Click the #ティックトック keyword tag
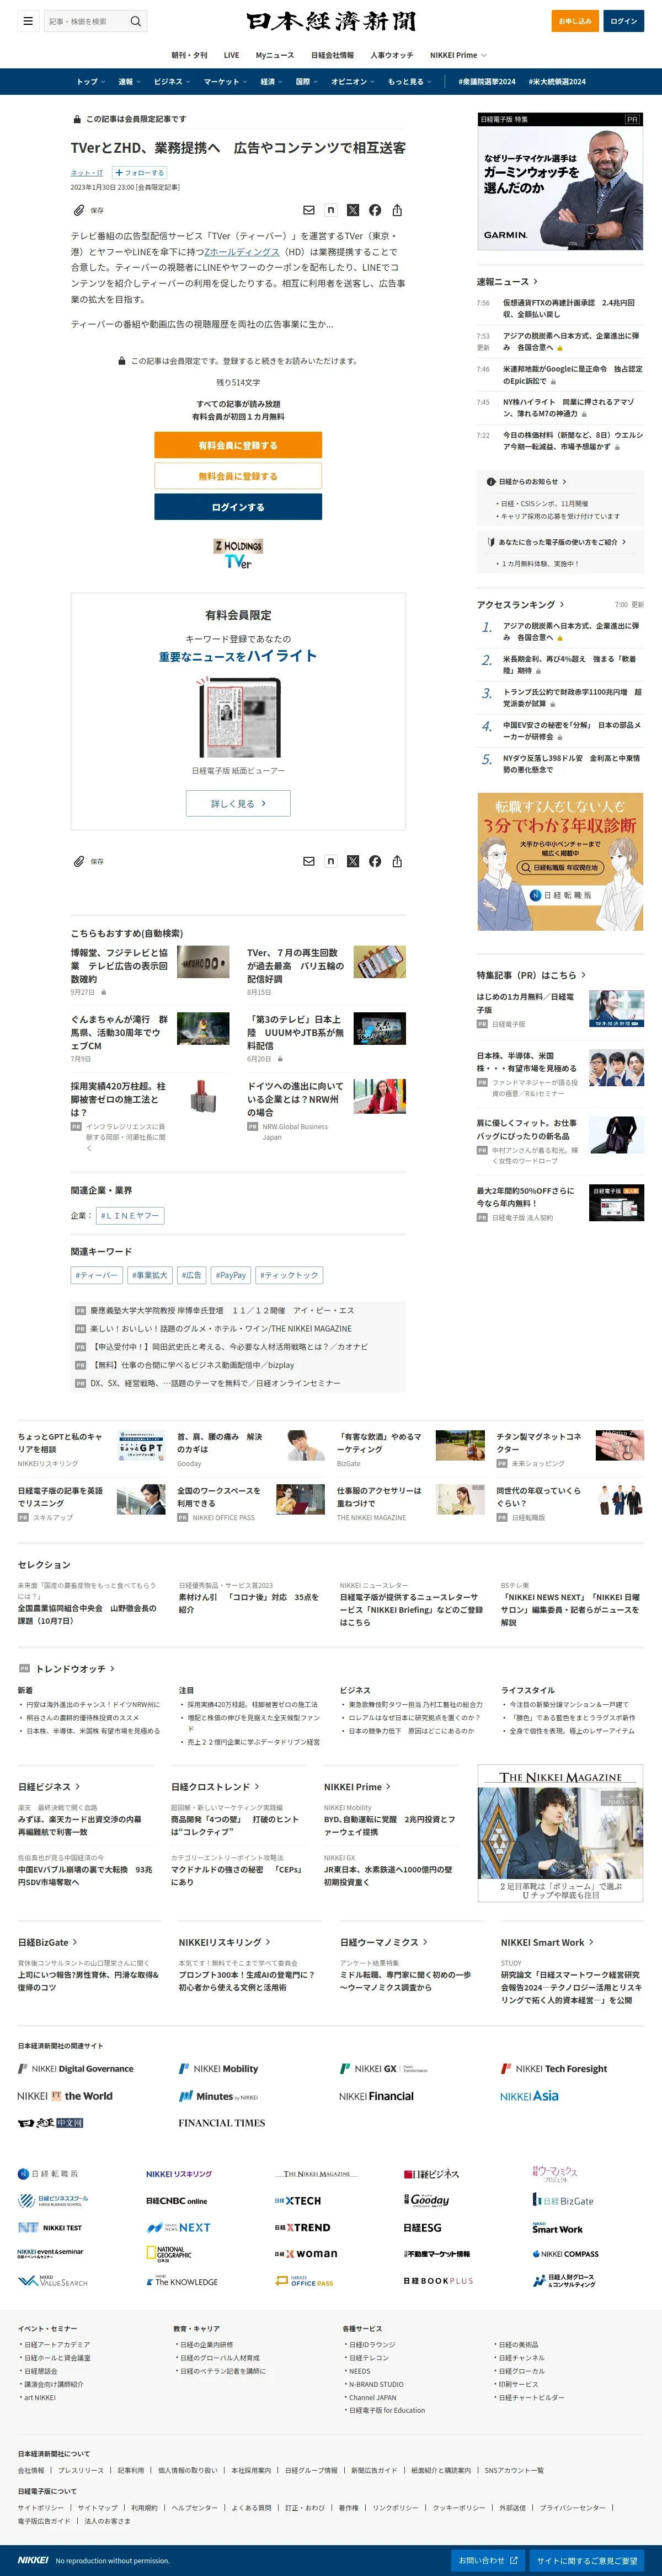Viewport: 662px width, 2576px height. click(289, 1275)
